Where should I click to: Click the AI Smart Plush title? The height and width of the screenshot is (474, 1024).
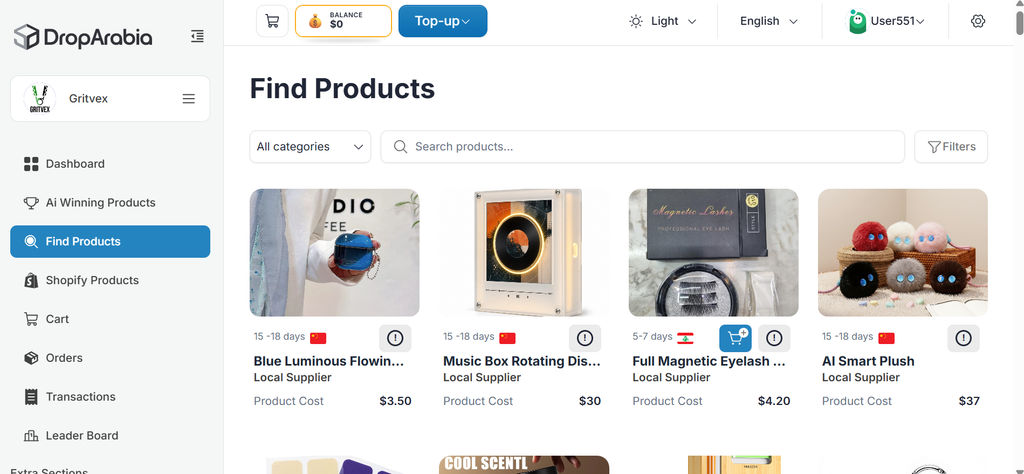coord(868,361)
